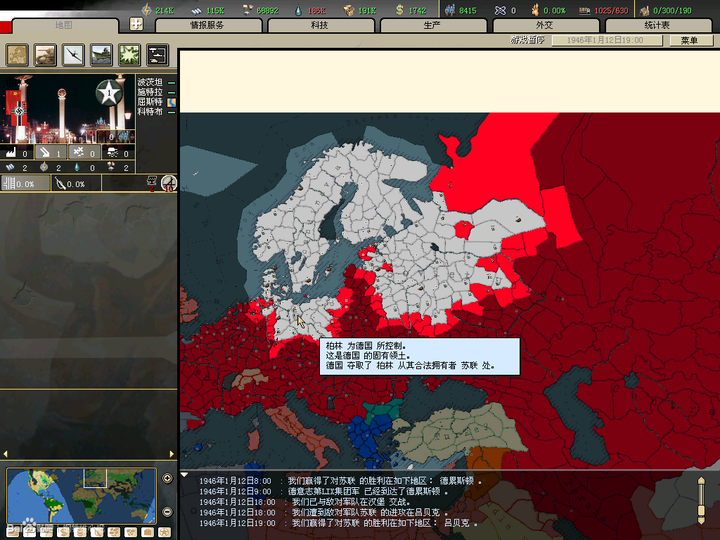Click the factory icon in province stats
The image size is (720, 540).
tap(11, 152)
